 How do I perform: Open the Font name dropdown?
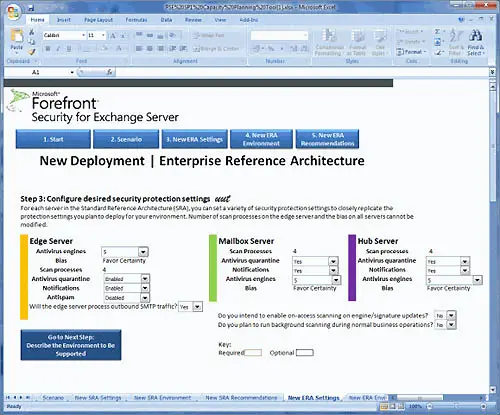(83, 35)
